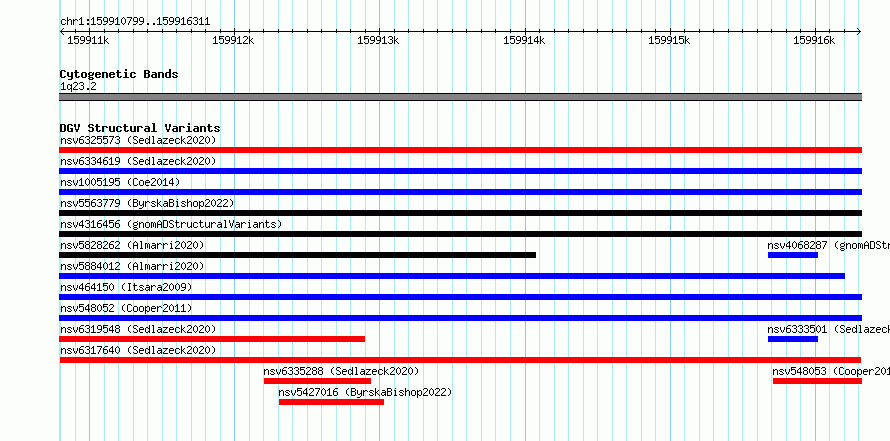Select the red nsv6325573 variant bar

460,150
